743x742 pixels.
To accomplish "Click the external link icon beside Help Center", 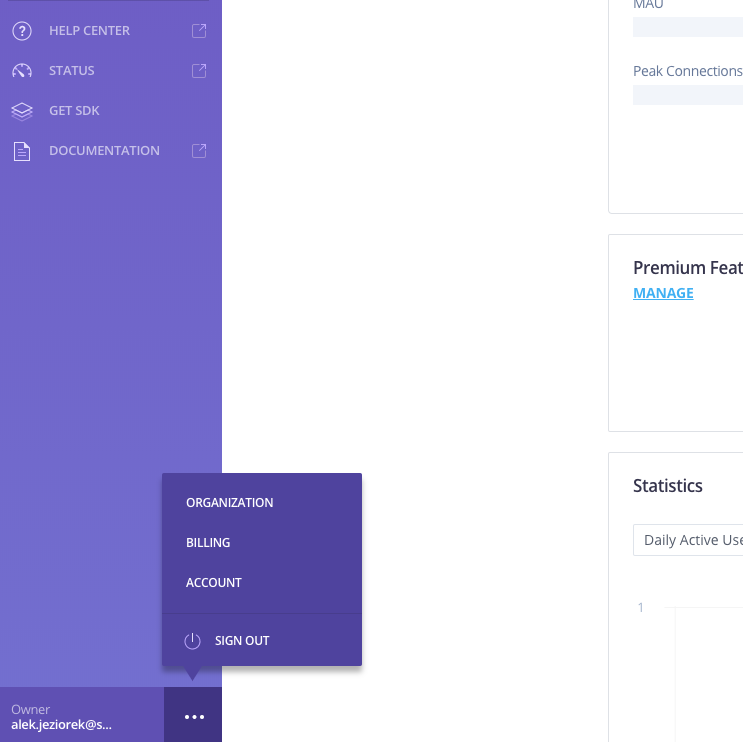I will 199,31.
